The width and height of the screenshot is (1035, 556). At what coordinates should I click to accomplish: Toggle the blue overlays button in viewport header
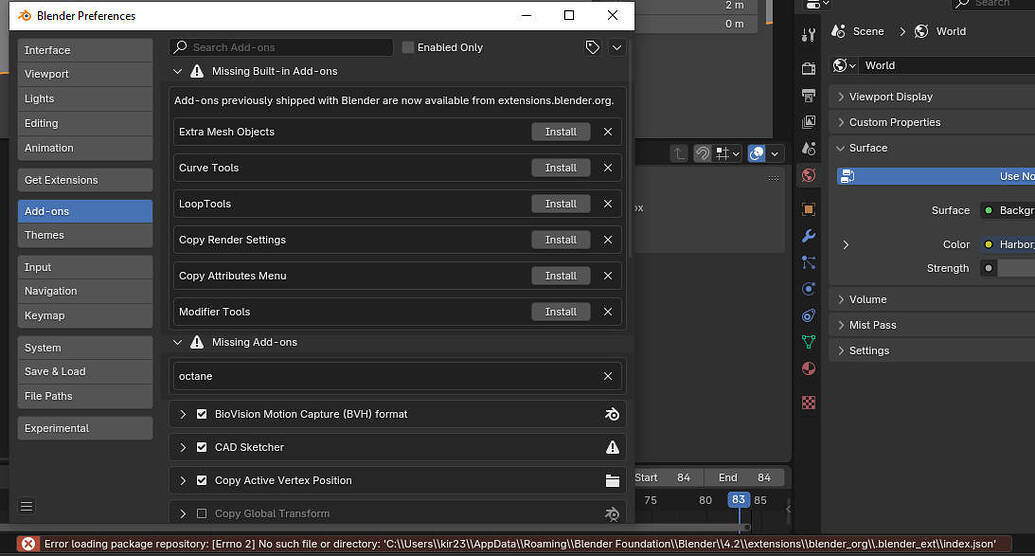pyautogui.click(x=756, y=154)
